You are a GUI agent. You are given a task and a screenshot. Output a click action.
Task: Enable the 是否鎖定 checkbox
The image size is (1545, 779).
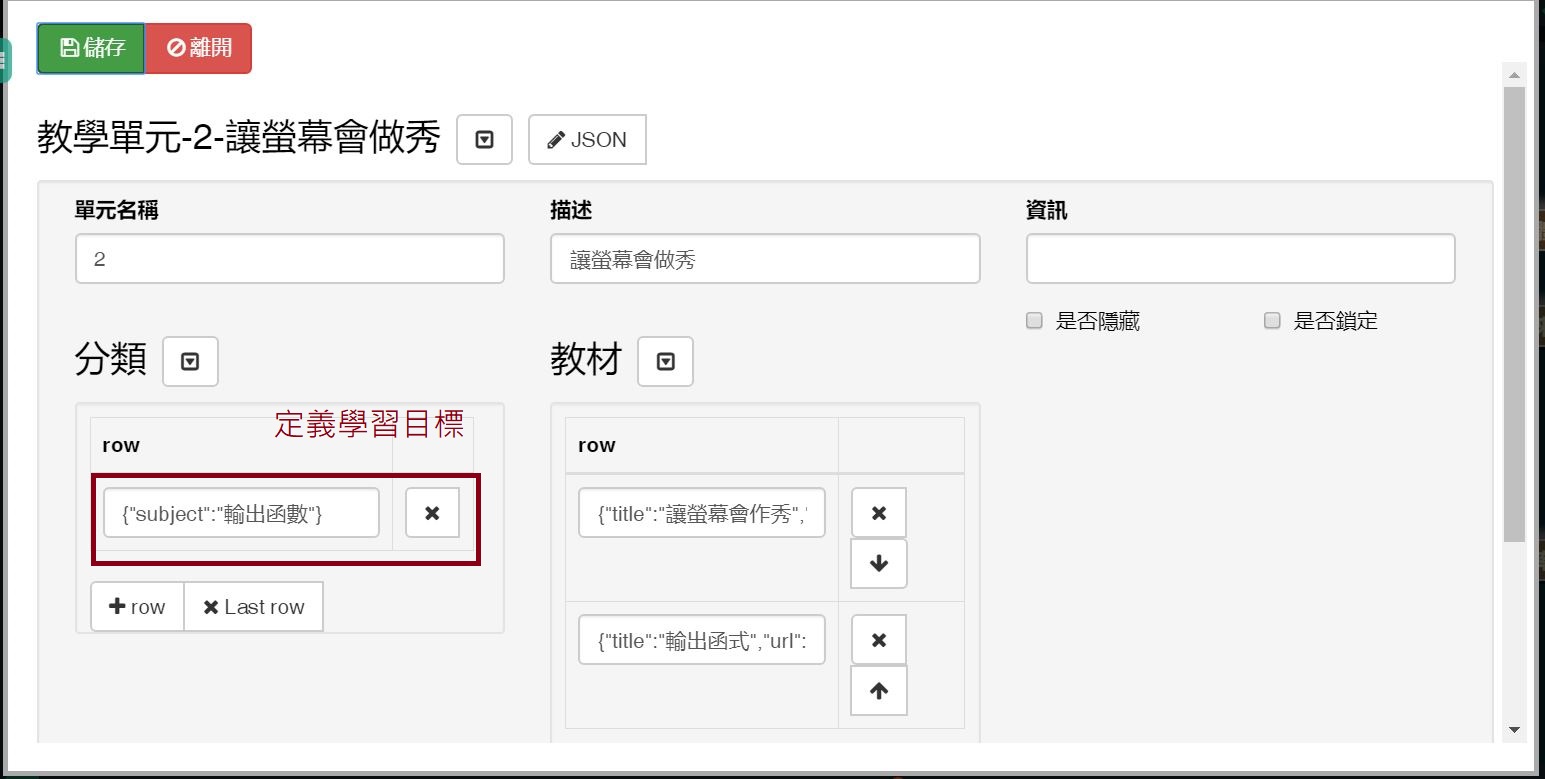click(x=1272, y=321)
